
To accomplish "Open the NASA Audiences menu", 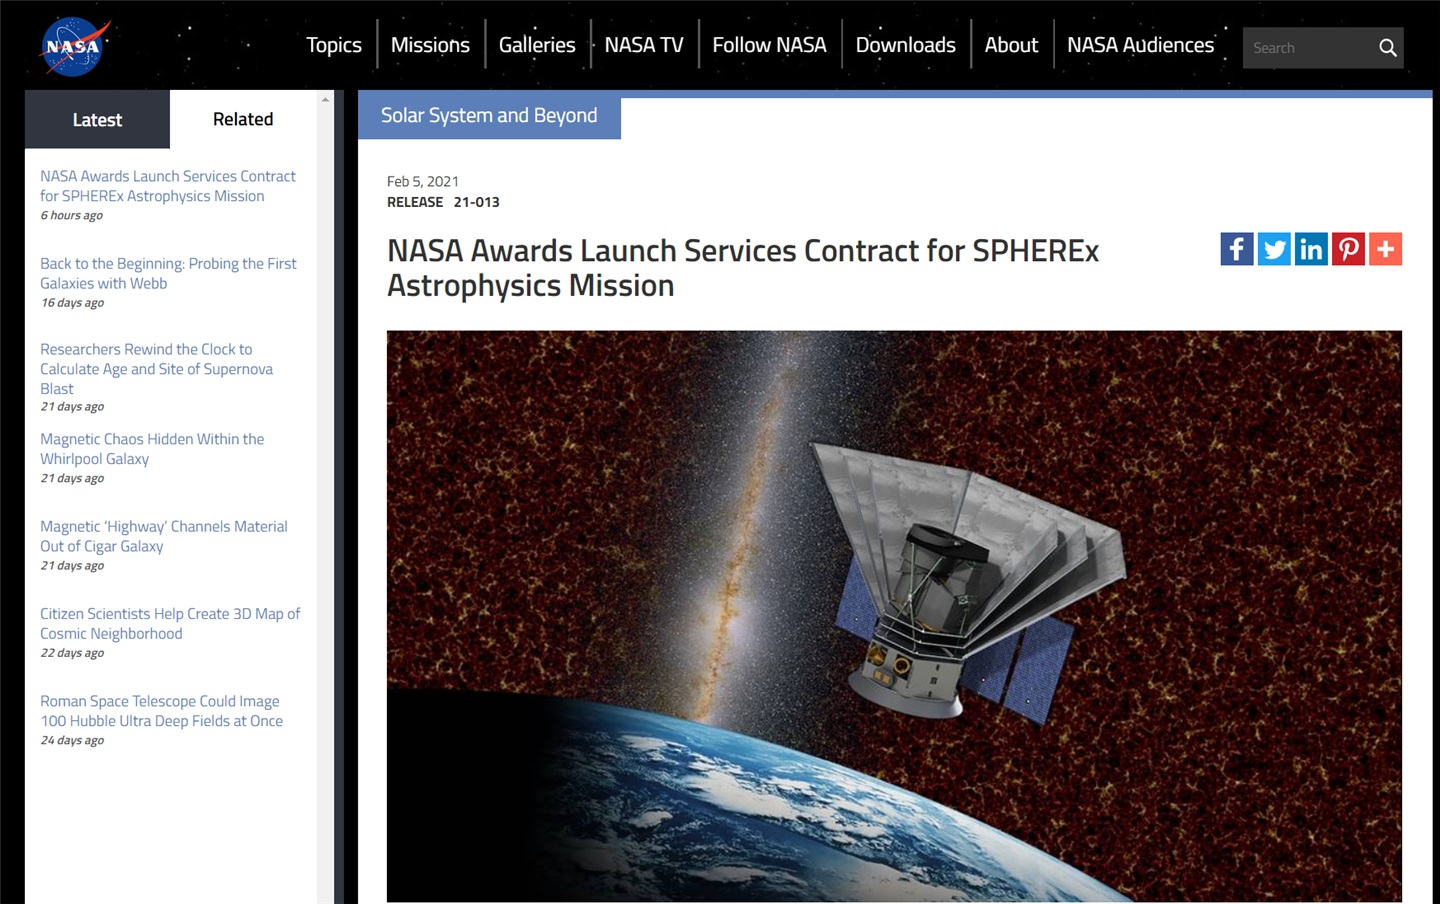I will click(1140, 45).
